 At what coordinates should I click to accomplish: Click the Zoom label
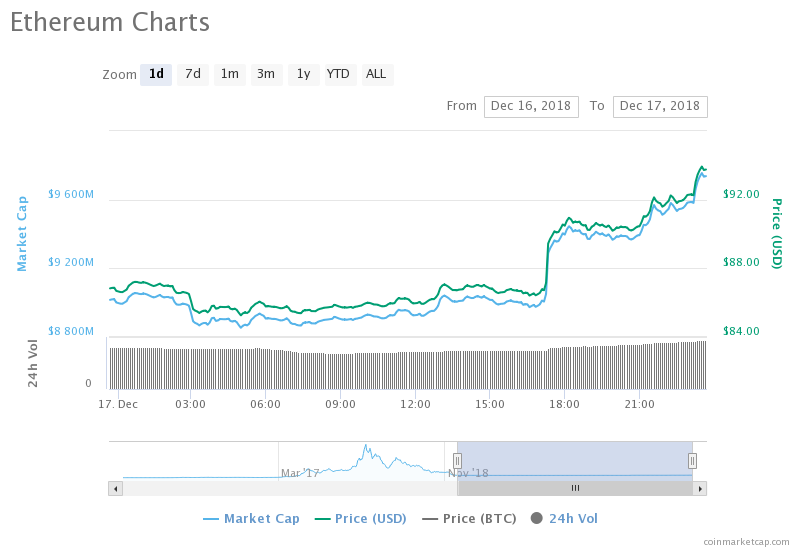pyautogui.click(x=119, y=75)
